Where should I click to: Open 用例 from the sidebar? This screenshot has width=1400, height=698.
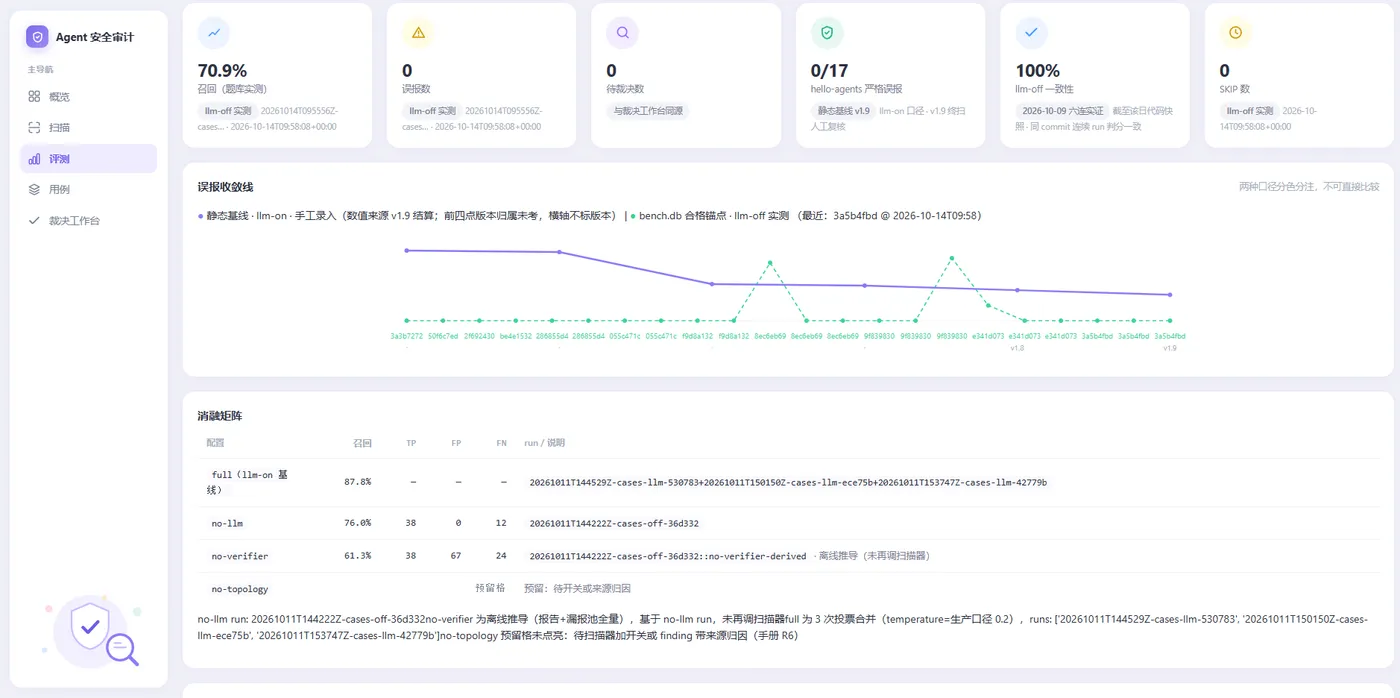[x=88, y=190]
